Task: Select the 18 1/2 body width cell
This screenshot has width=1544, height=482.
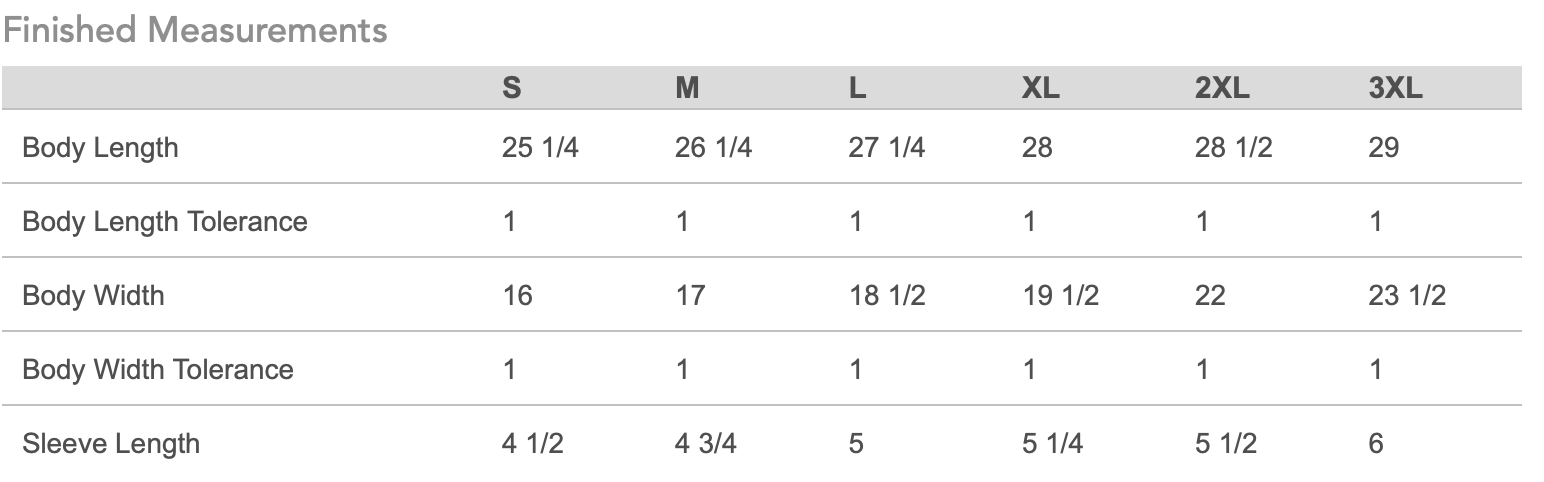Action: [x=886, y=295]
